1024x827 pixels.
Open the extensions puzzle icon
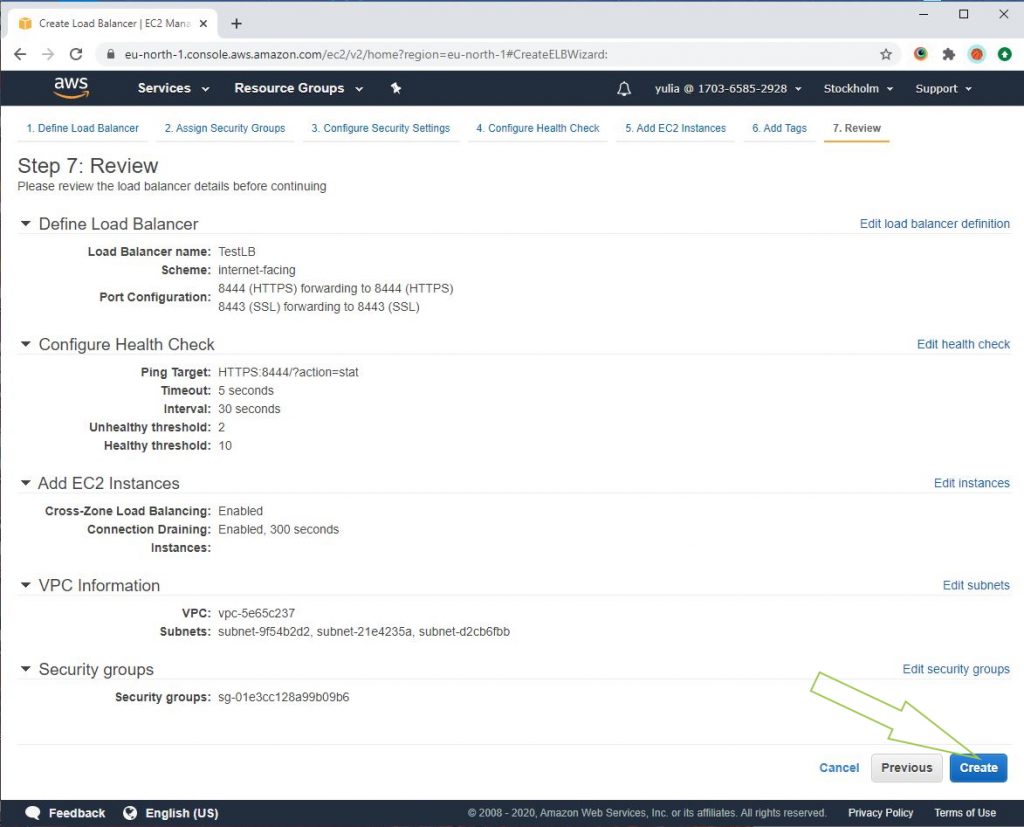pyautogui.click(x=948, y=54)
